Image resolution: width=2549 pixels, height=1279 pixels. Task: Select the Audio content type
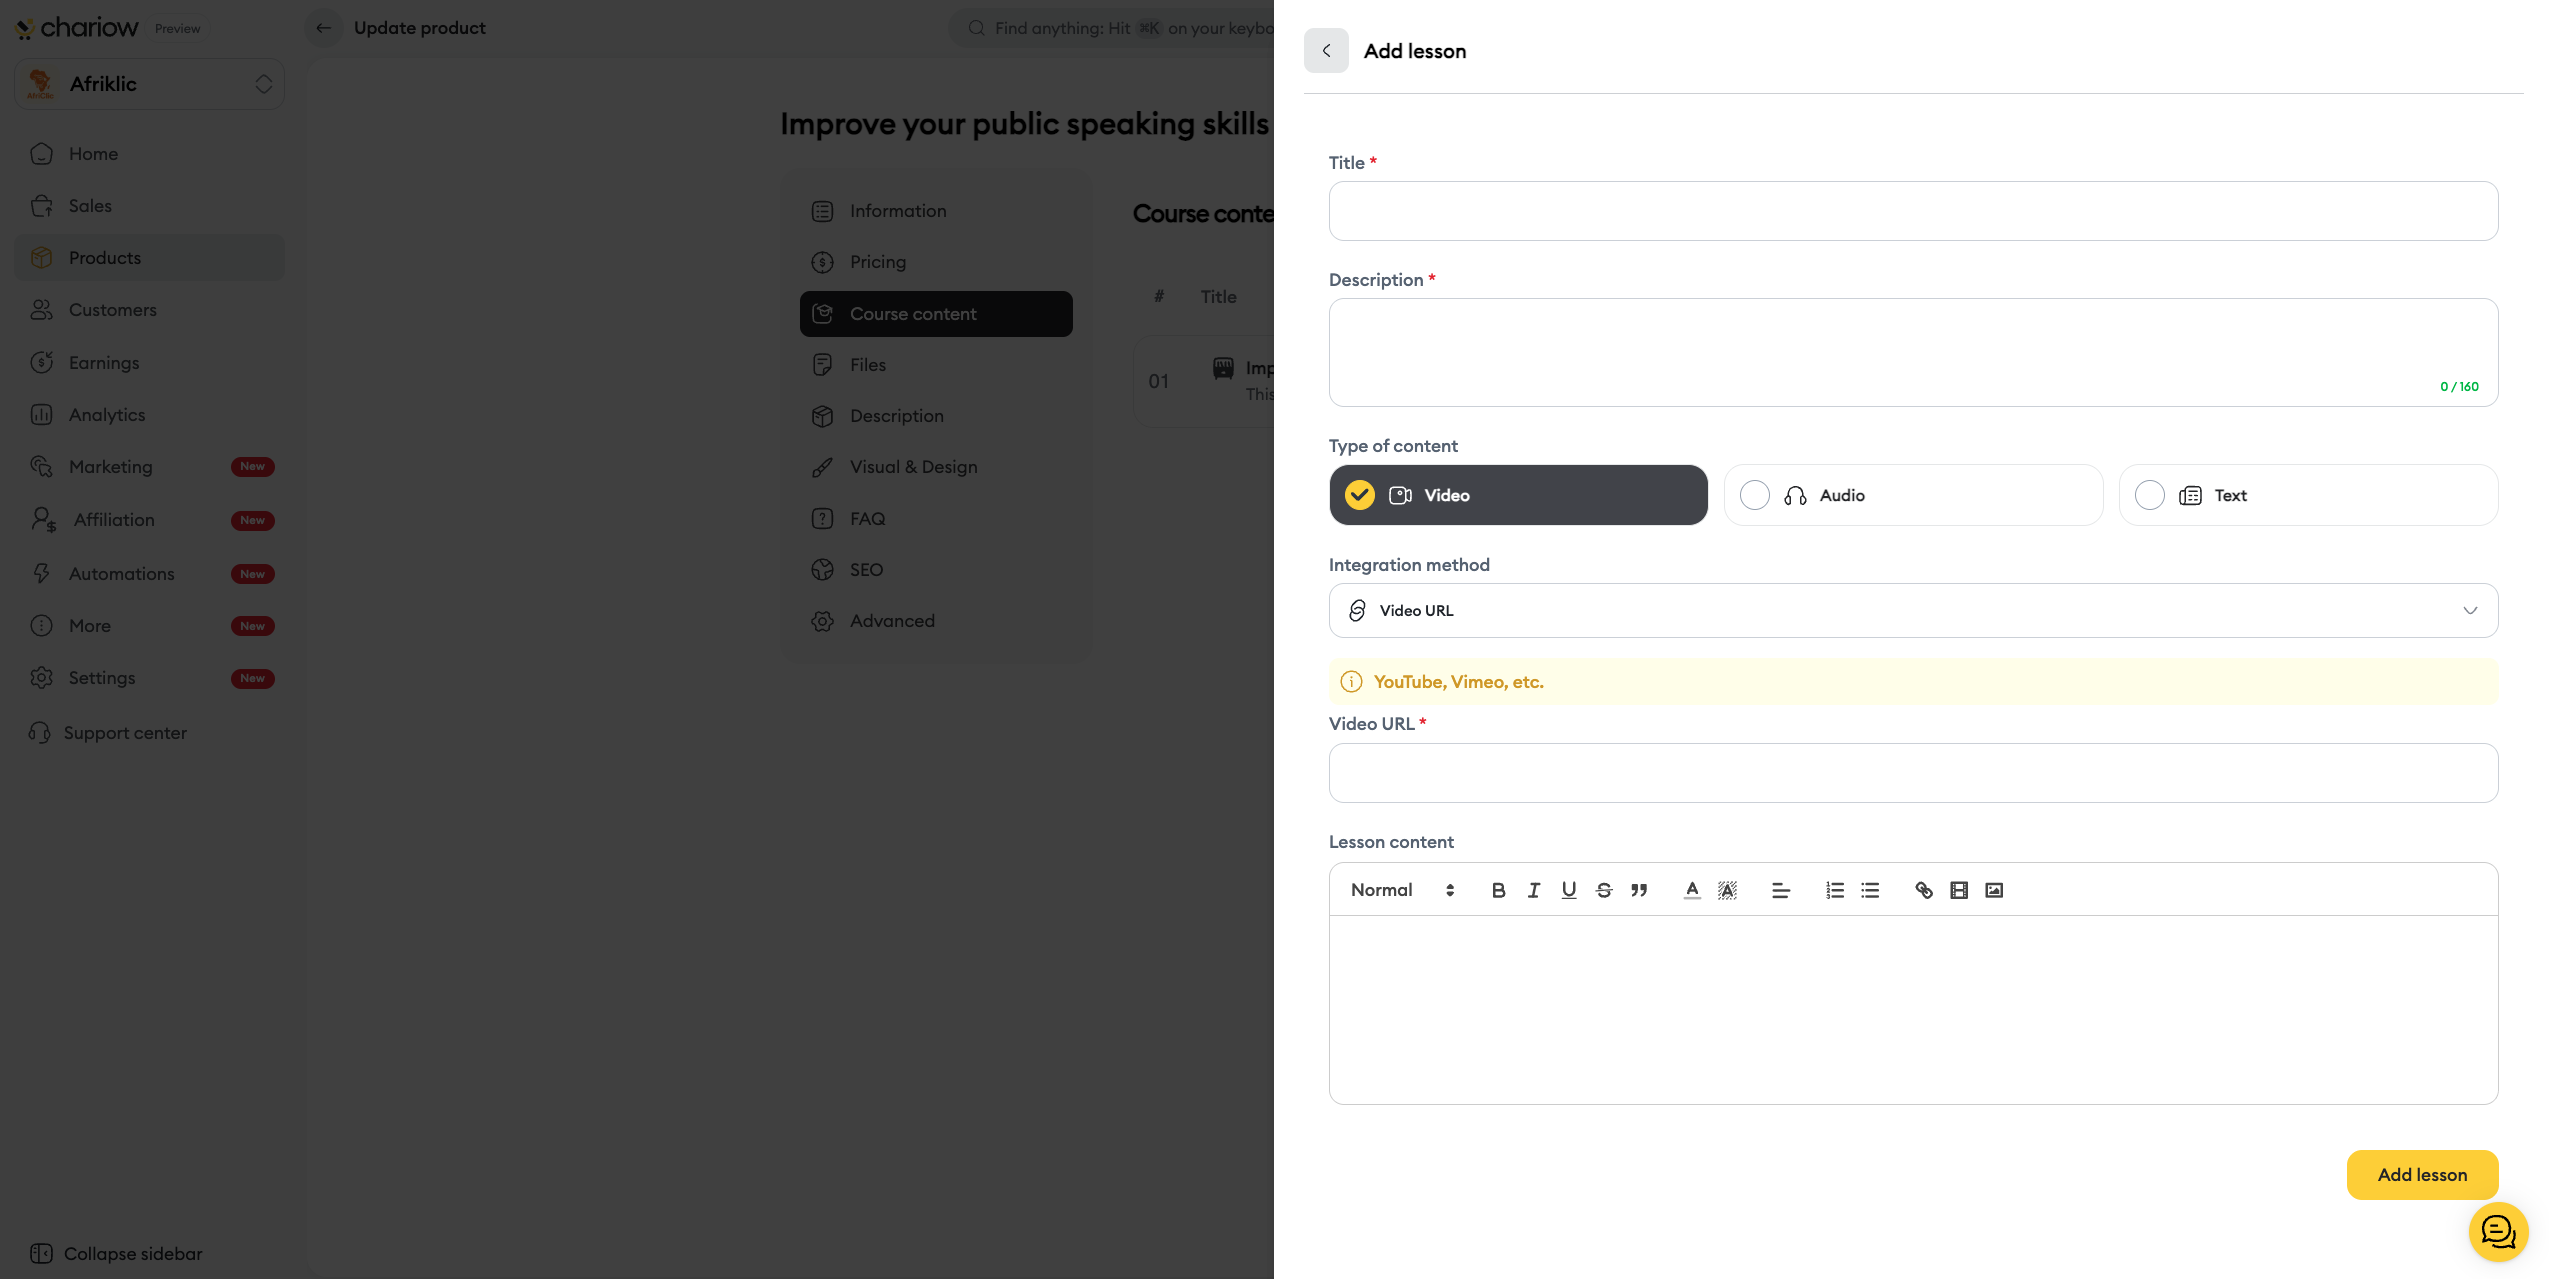tap(1912, 495)
